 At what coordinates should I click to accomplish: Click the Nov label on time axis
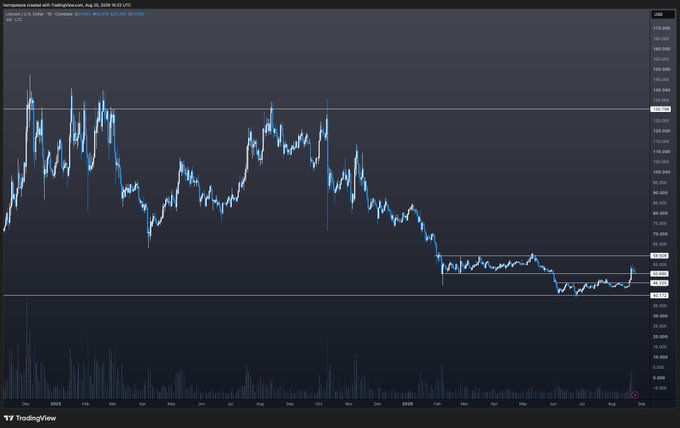[348, 404]
